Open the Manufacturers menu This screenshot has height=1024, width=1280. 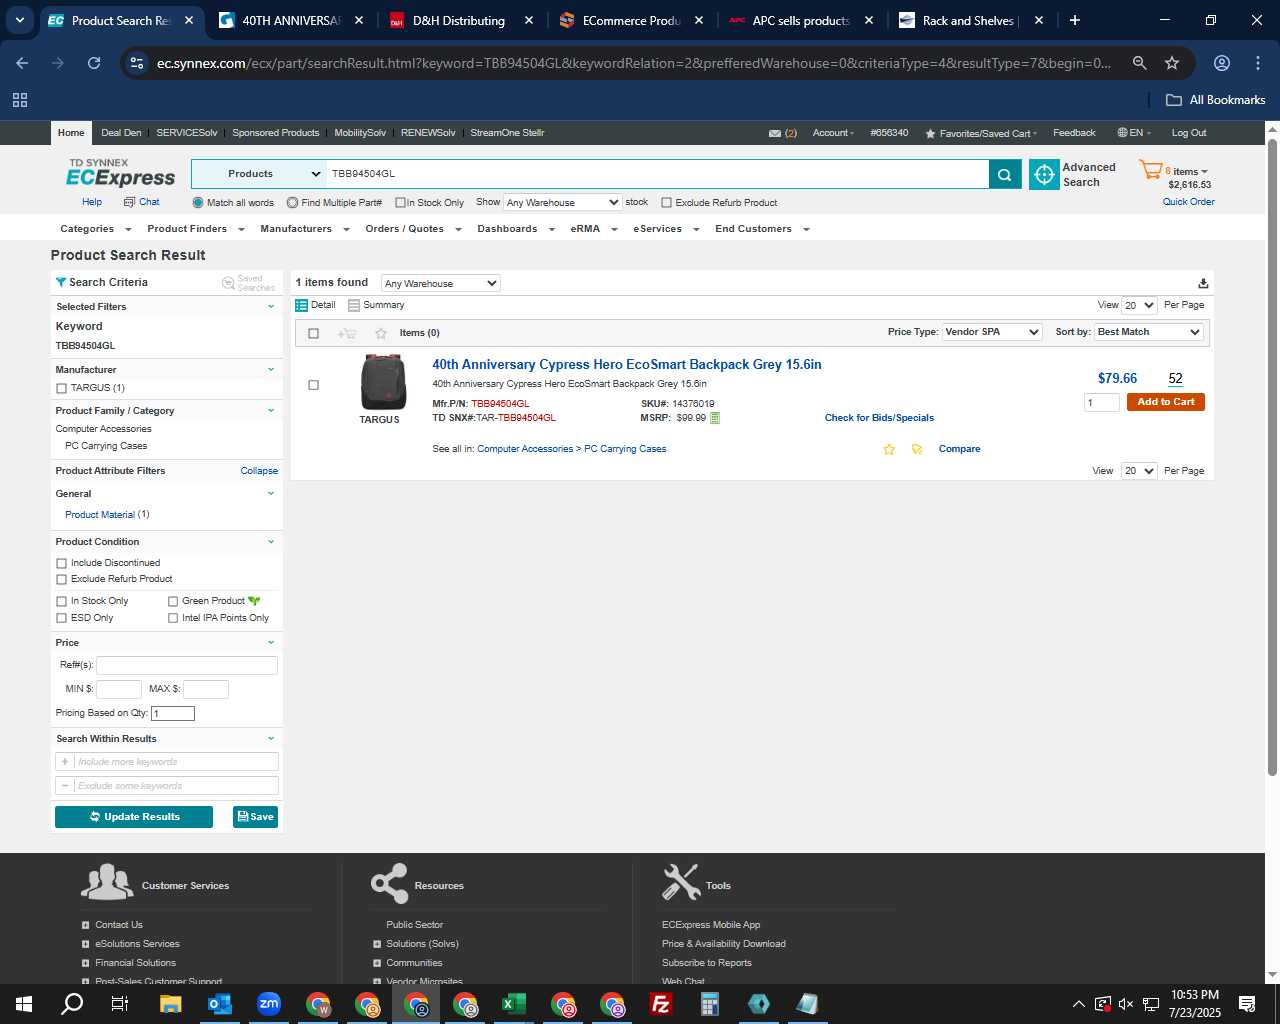coord(305,229)
